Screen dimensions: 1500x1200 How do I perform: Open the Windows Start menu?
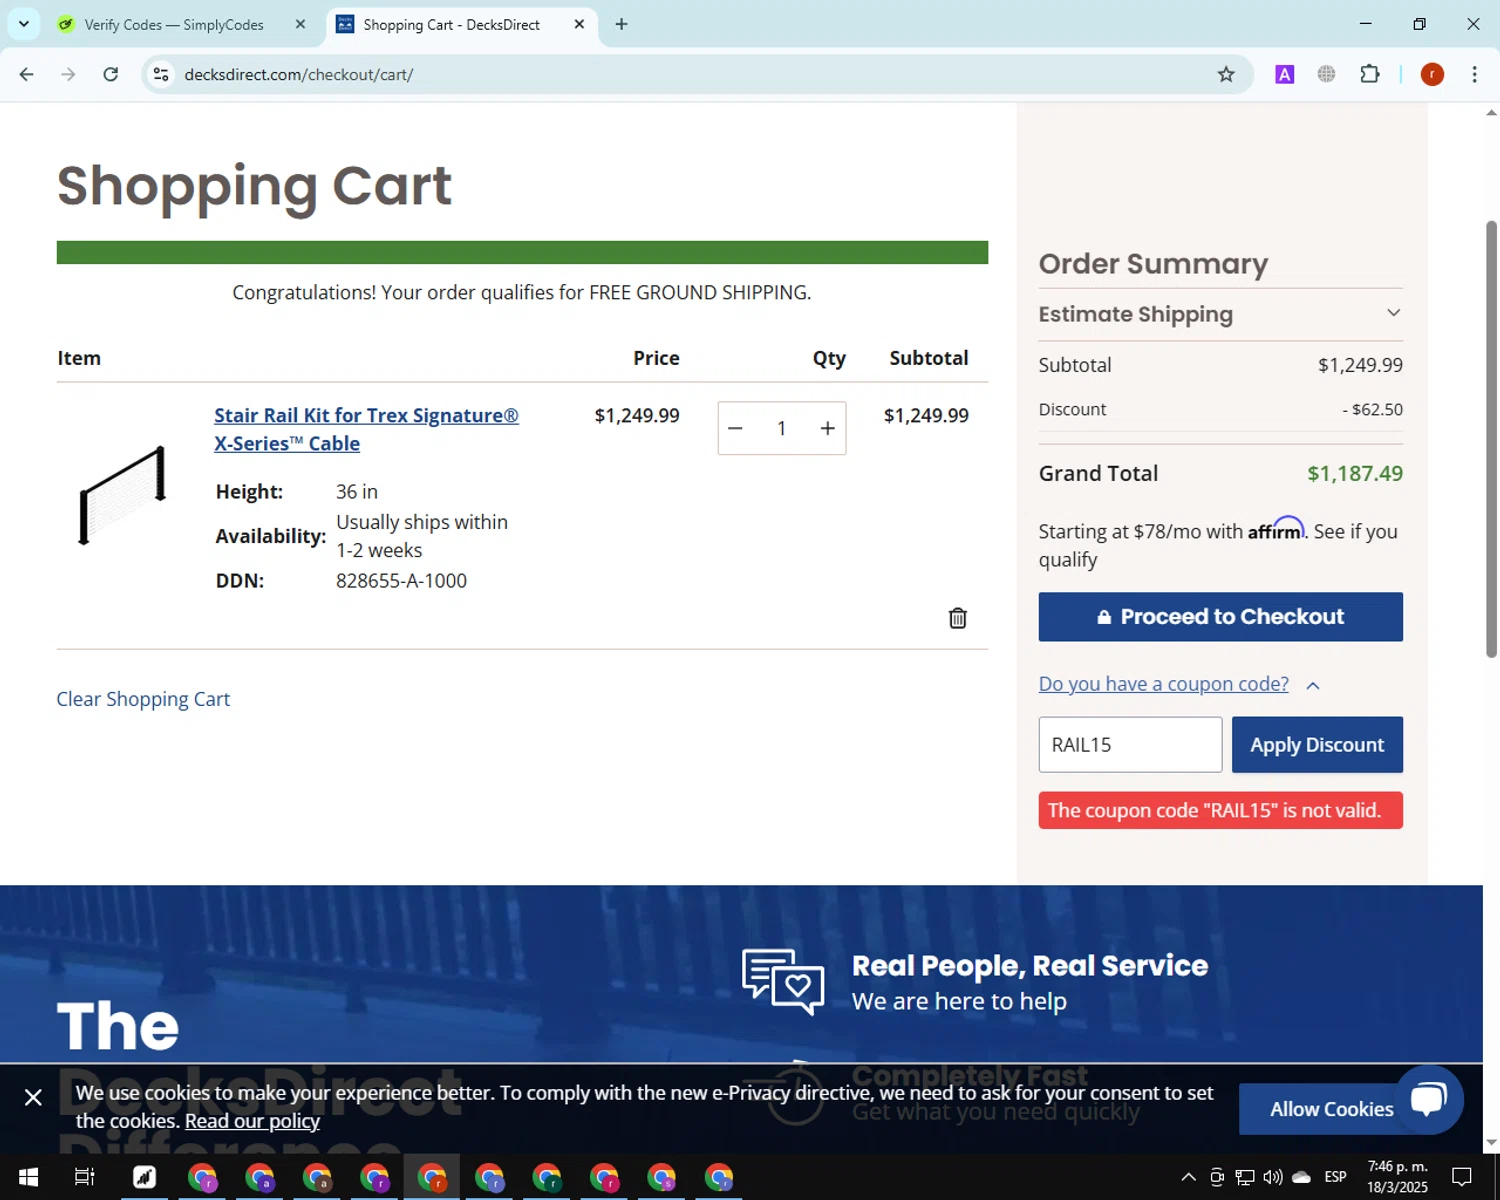pyautogui.click(x=28, y=1177)
